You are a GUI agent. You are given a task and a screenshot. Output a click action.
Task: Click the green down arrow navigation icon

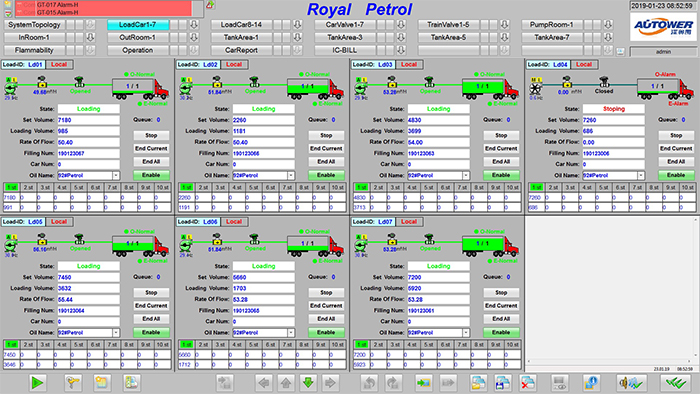(x=308, y=383)
